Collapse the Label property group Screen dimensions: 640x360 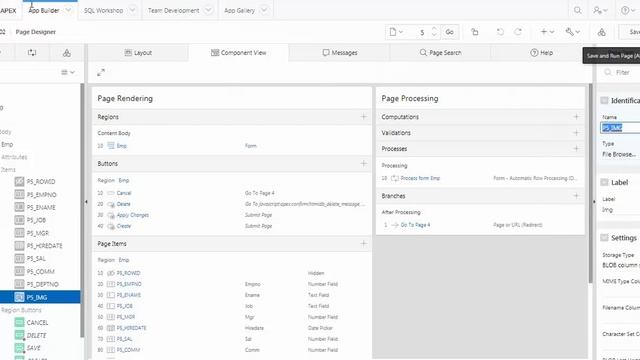tap(604, 182)
